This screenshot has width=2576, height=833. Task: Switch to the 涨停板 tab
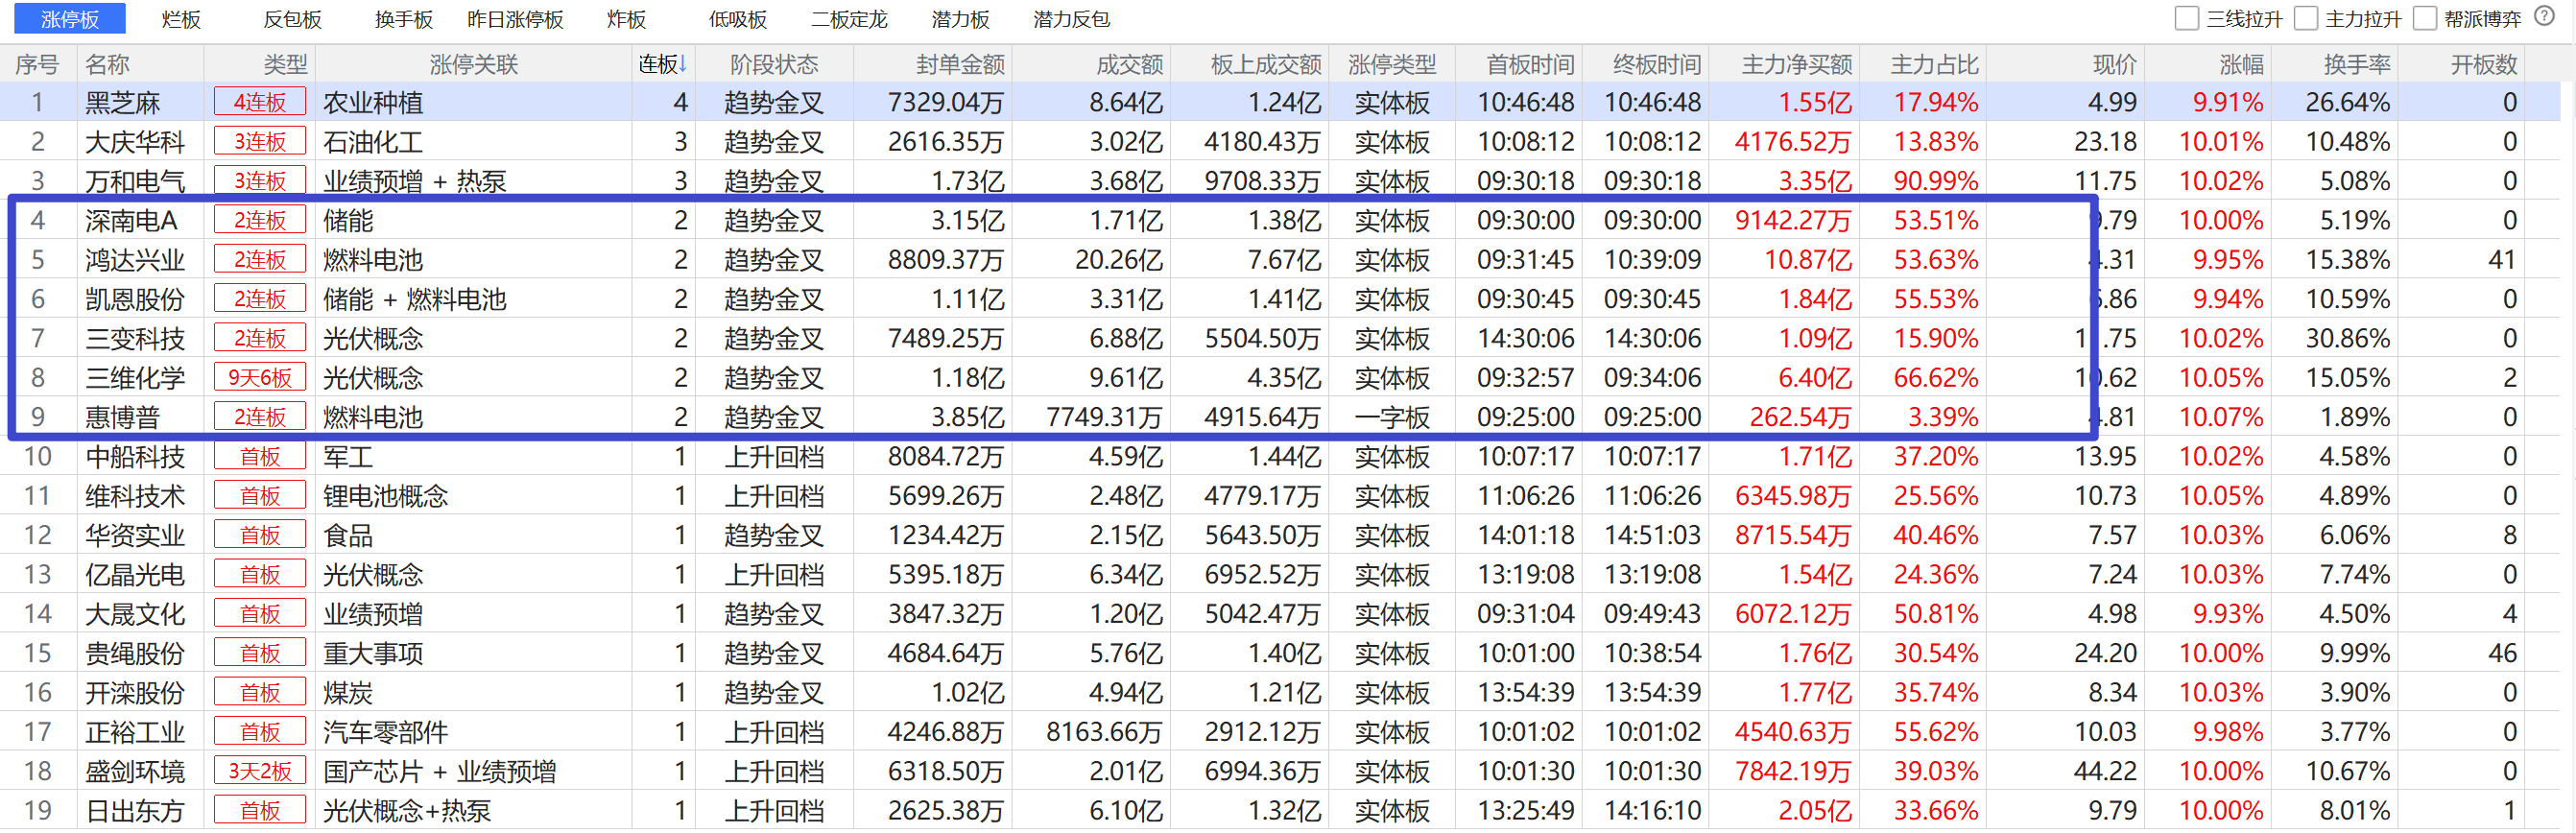click(70, 19)
